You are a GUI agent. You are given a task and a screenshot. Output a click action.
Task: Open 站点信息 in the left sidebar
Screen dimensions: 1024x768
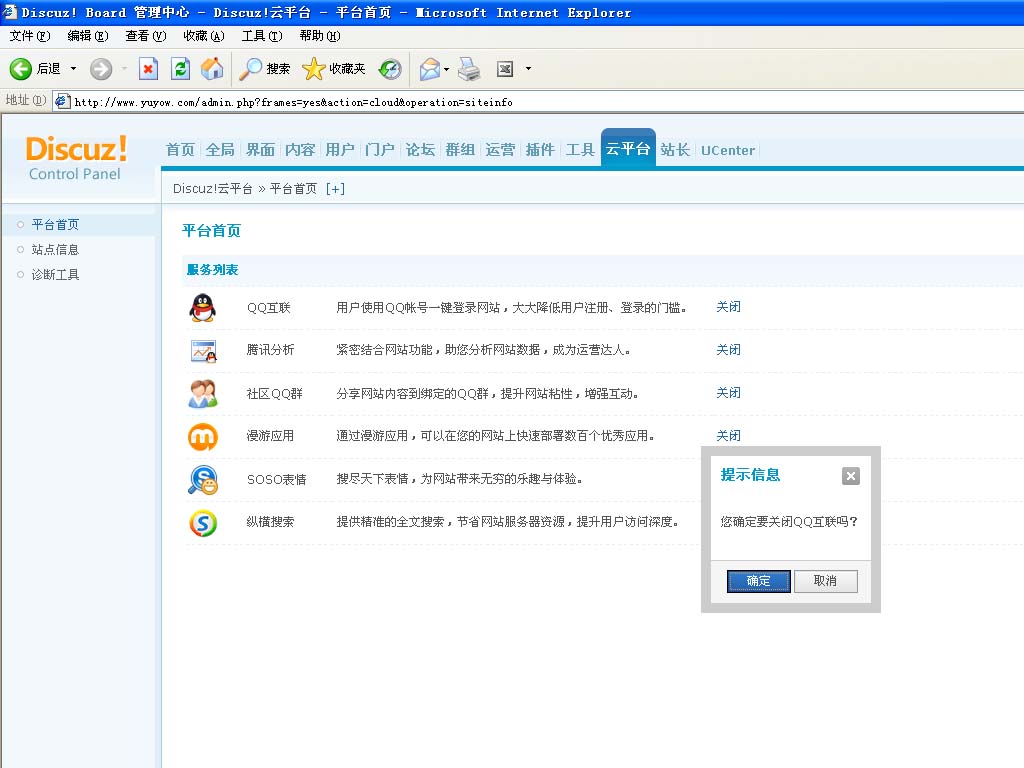click(55, 249)
